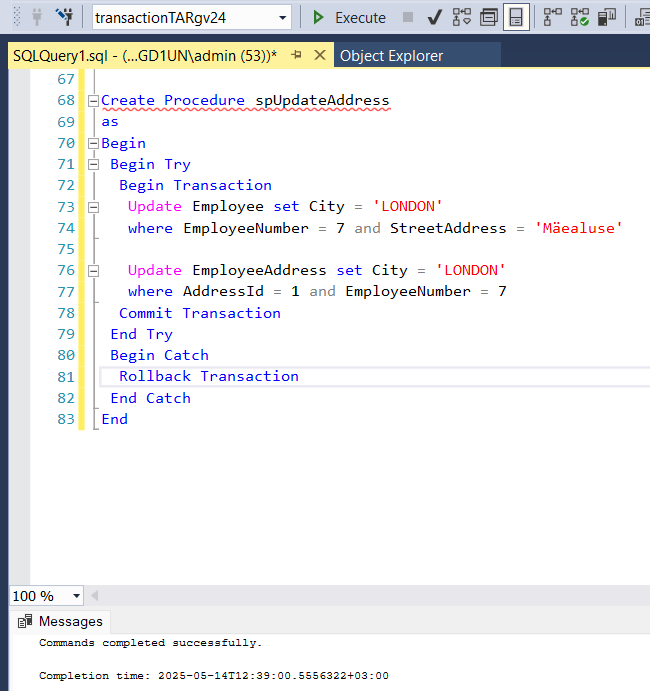Click 'AddressId' on line 77
Image resolution: width=650 pixels, height=691 pixels.
point(223,291)
